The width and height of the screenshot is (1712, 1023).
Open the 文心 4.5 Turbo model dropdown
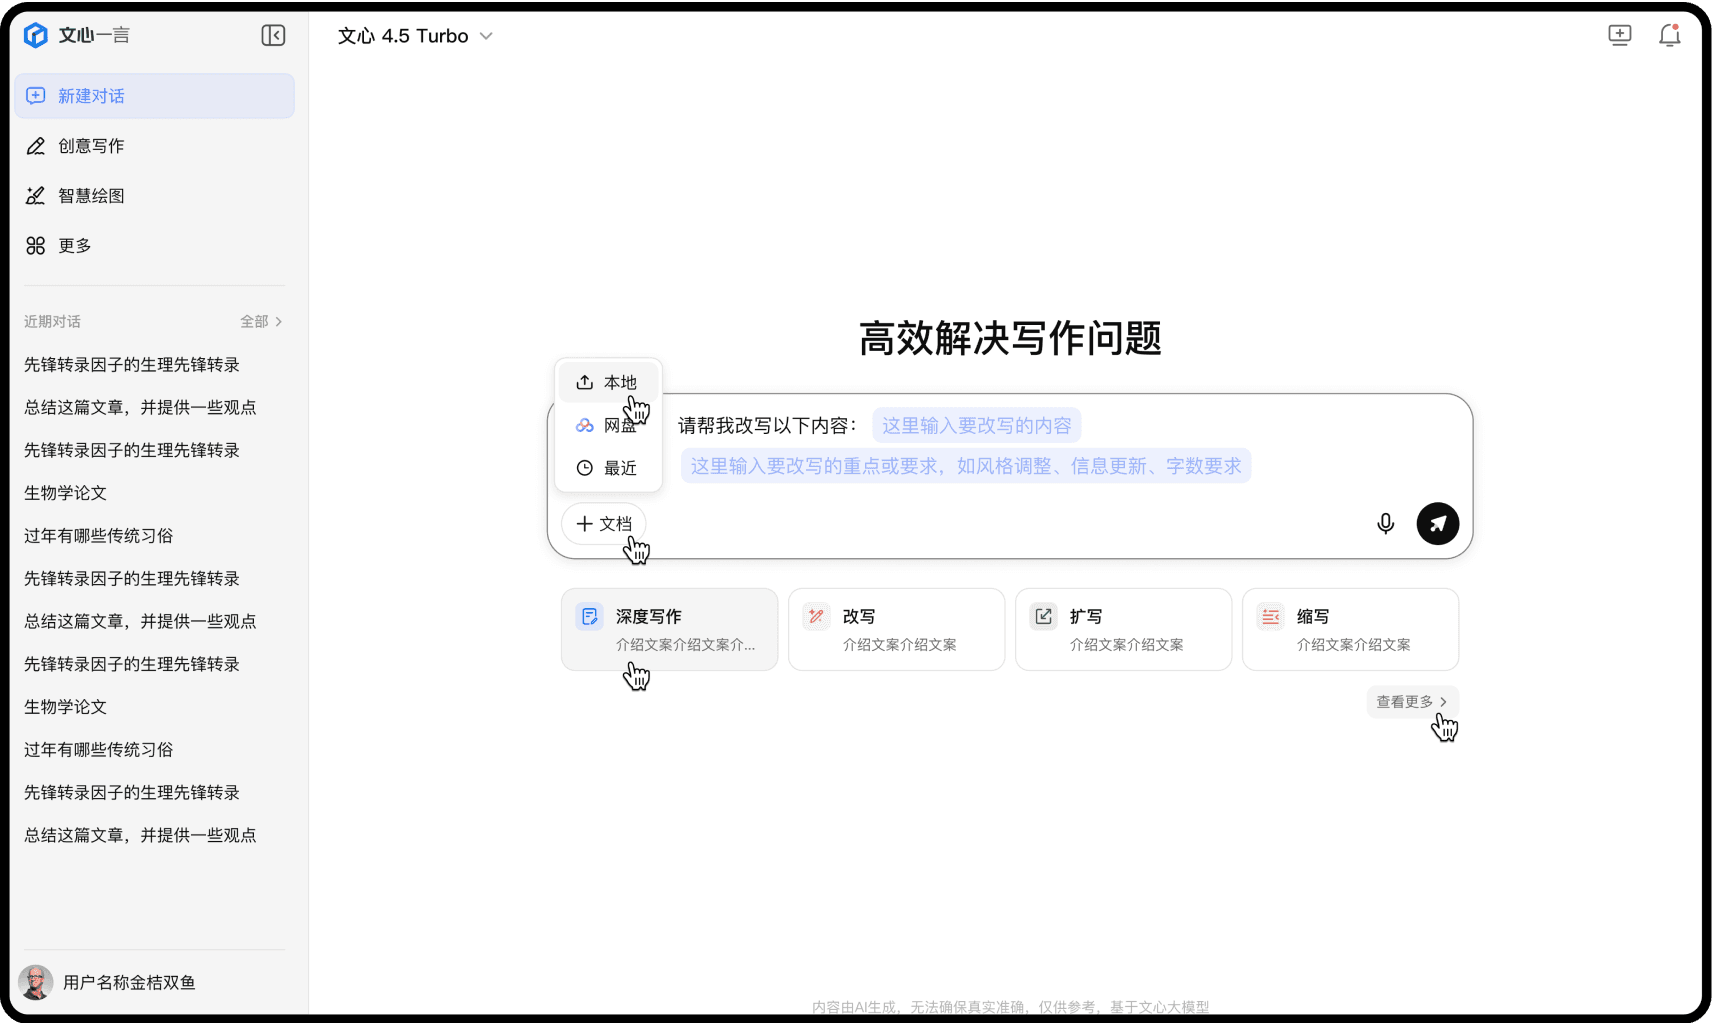point(416,36)
